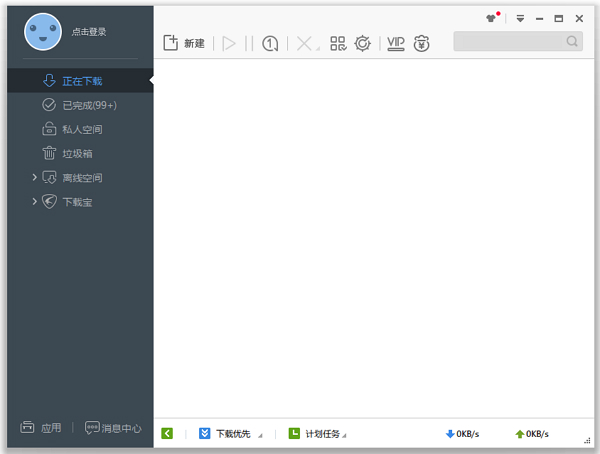This screenshot has height=454, width=600.
Task: Maximize the window
Action: pos(559,18)
